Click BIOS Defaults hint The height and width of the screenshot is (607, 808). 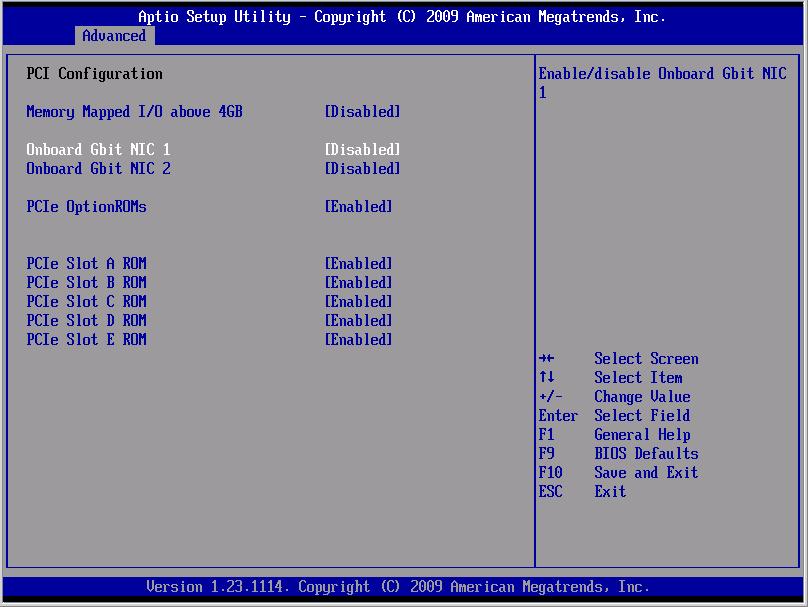(x=646, y=453)
